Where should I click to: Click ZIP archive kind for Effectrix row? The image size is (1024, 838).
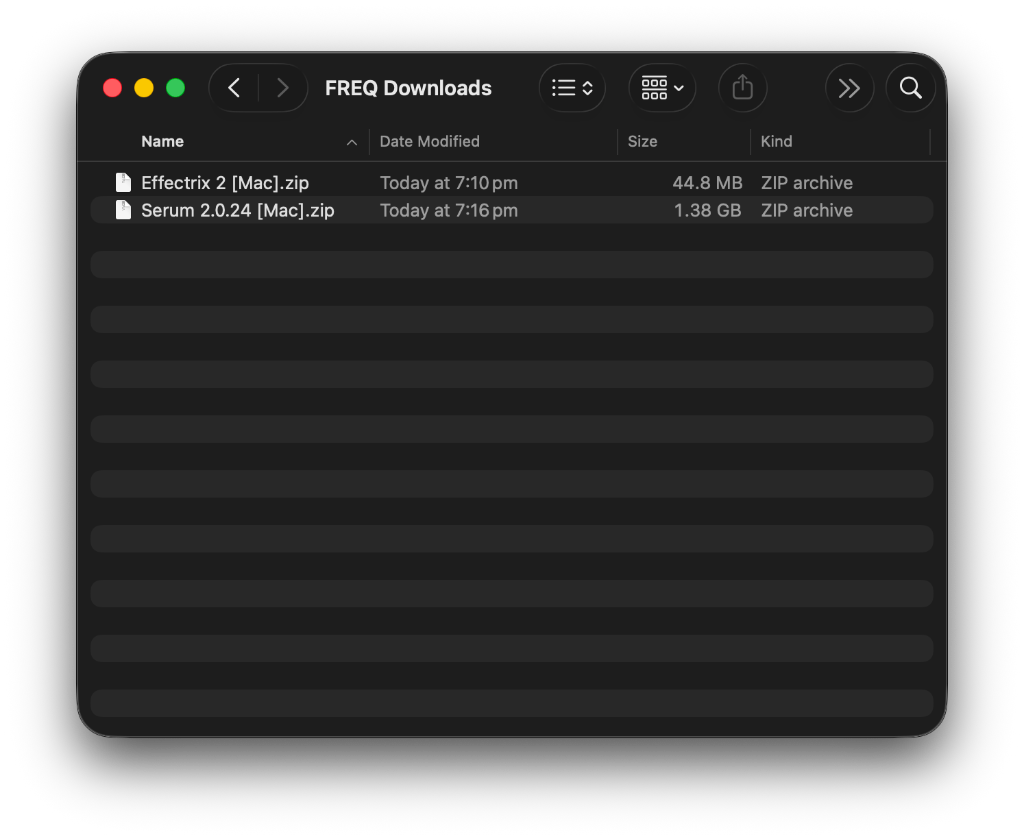pos(807,183)
